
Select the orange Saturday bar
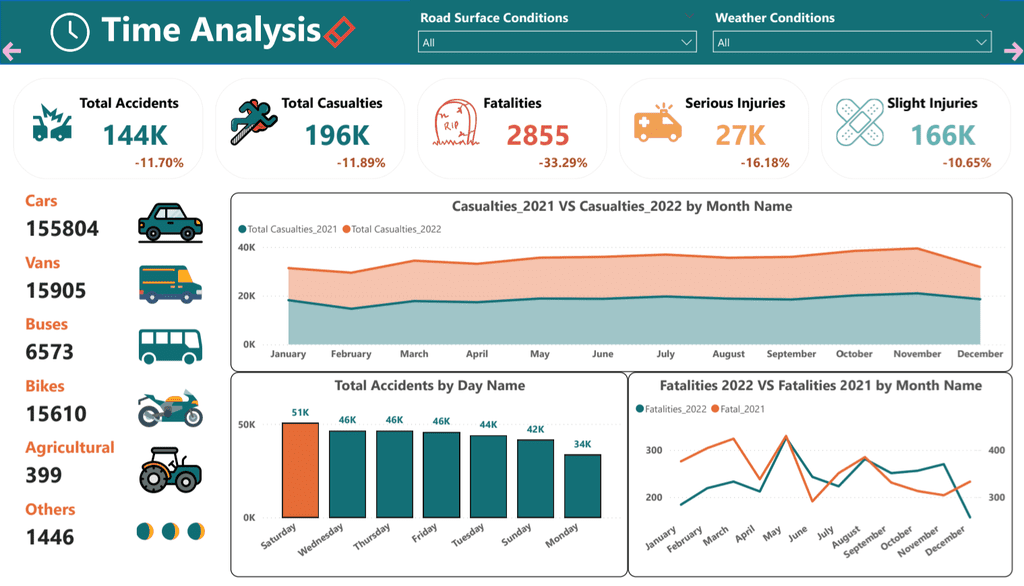click(300, 470)
